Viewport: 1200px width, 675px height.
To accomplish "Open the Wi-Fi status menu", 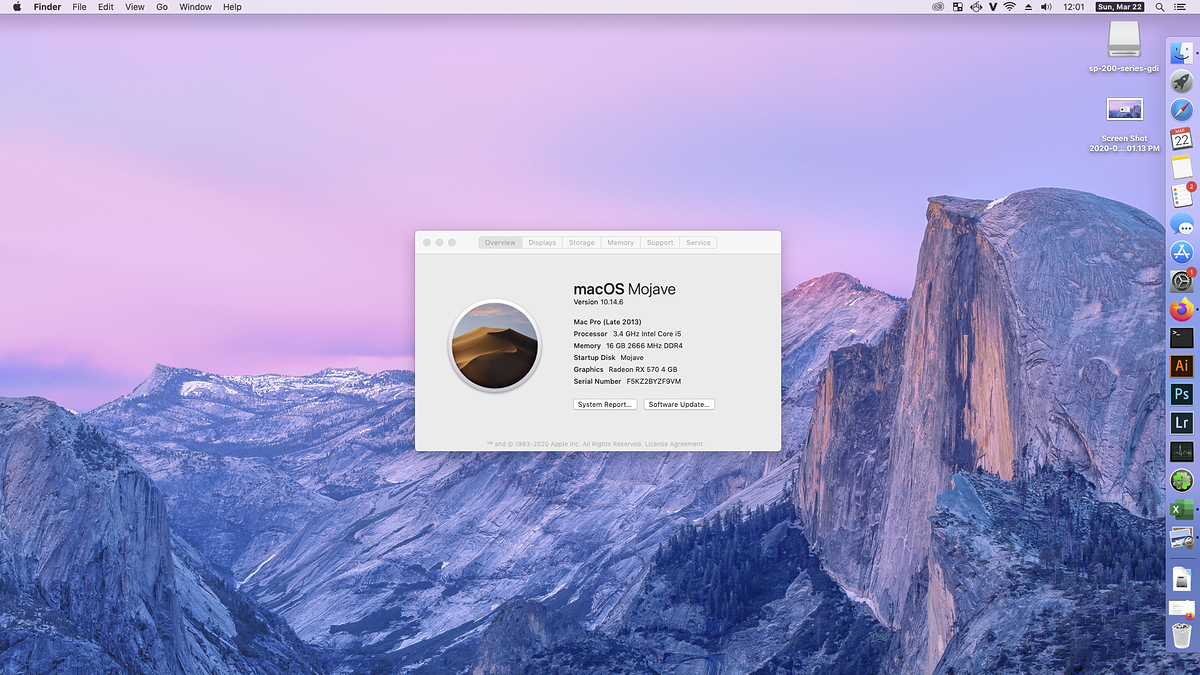I will pos(1010,7).
